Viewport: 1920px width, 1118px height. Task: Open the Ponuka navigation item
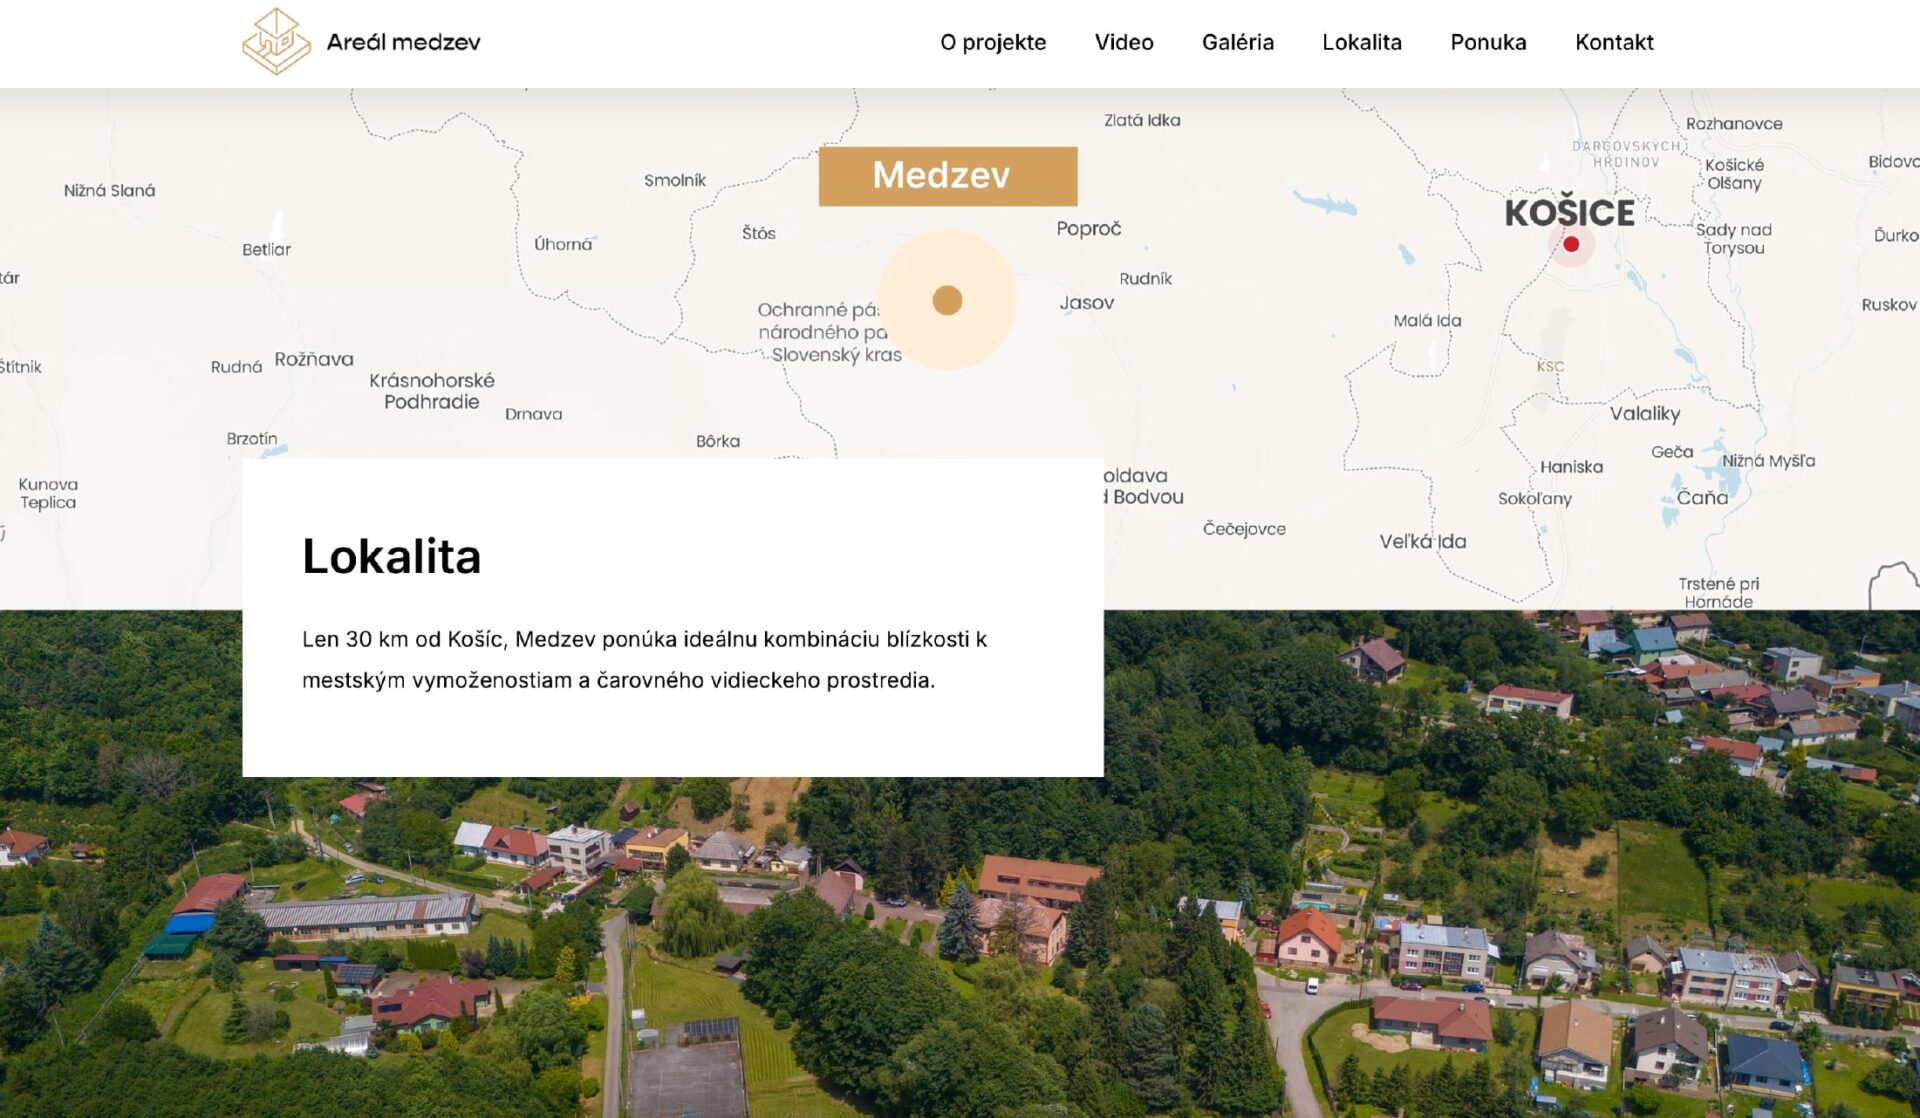click(x=1487, y=42)
